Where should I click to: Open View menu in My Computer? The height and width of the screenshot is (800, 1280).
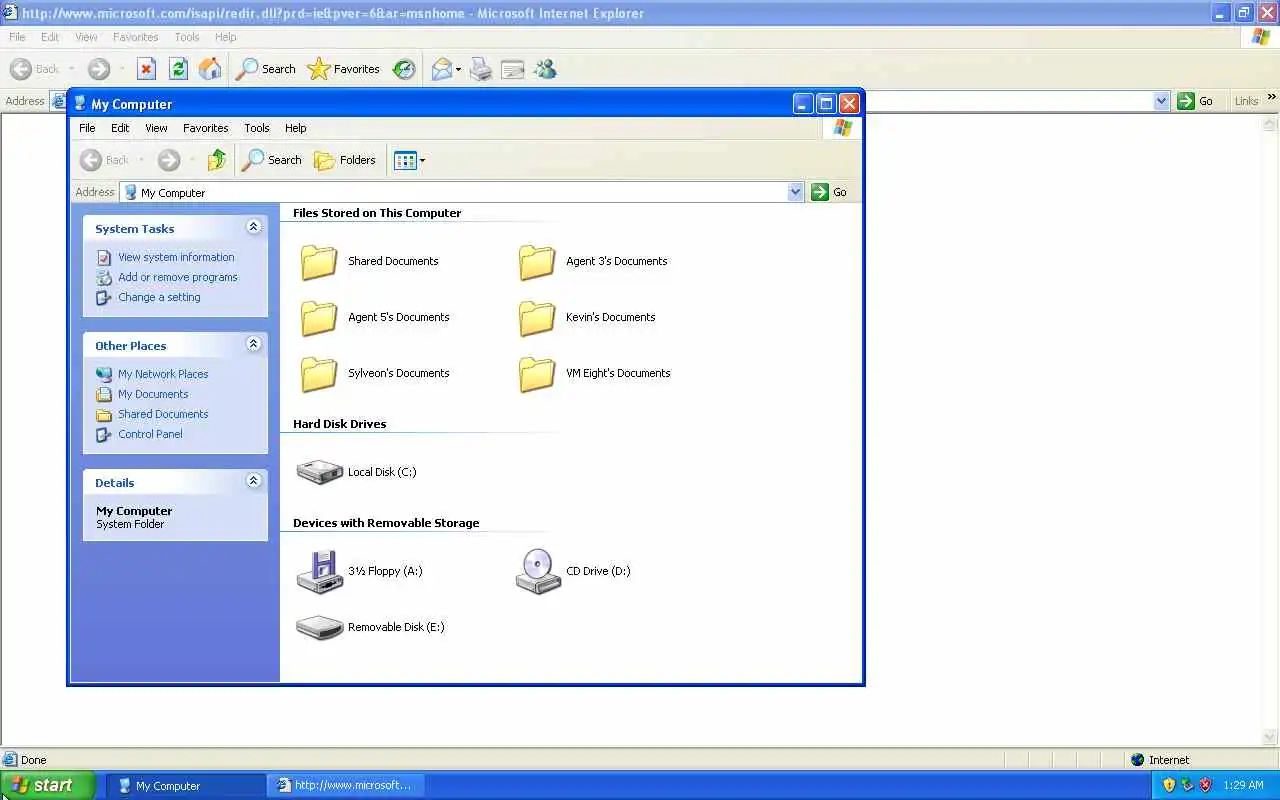156,128
